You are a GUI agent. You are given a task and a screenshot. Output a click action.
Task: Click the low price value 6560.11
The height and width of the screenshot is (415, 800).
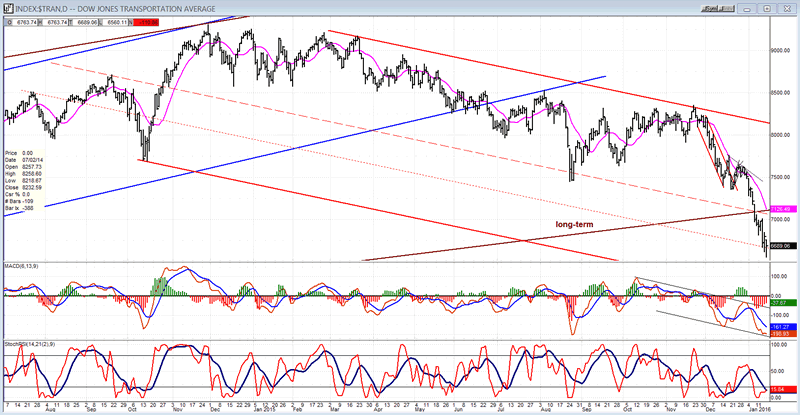click(x=117, y=22)
